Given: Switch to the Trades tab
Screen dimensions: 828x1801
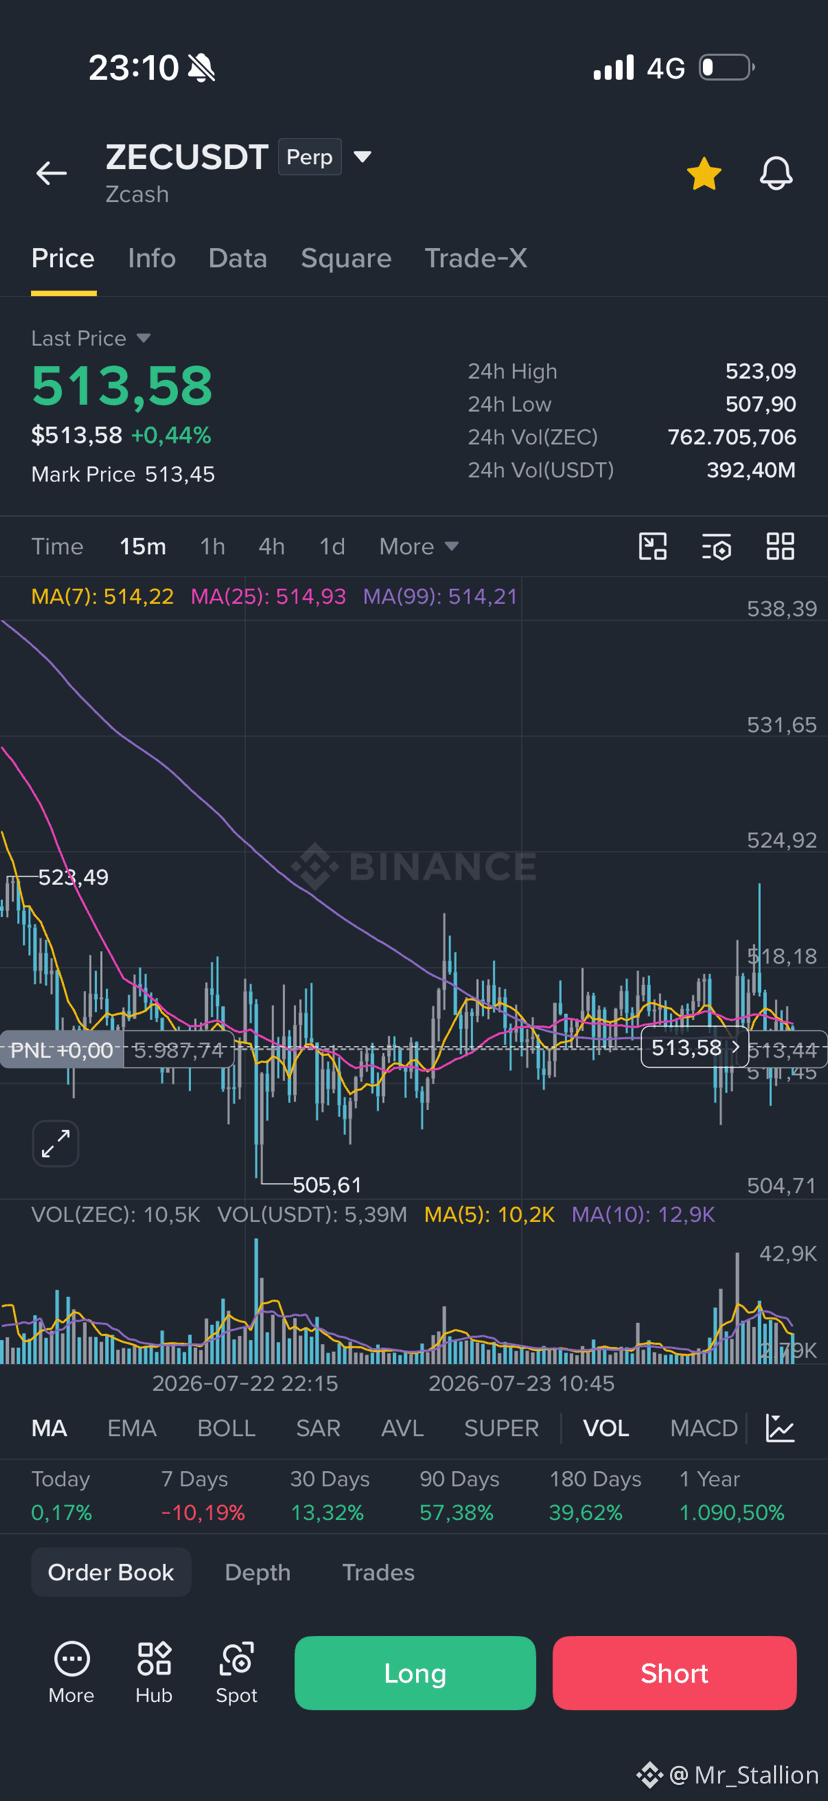Looking at the screenshot, I should pyautogui.click(x=378, y=1572).
